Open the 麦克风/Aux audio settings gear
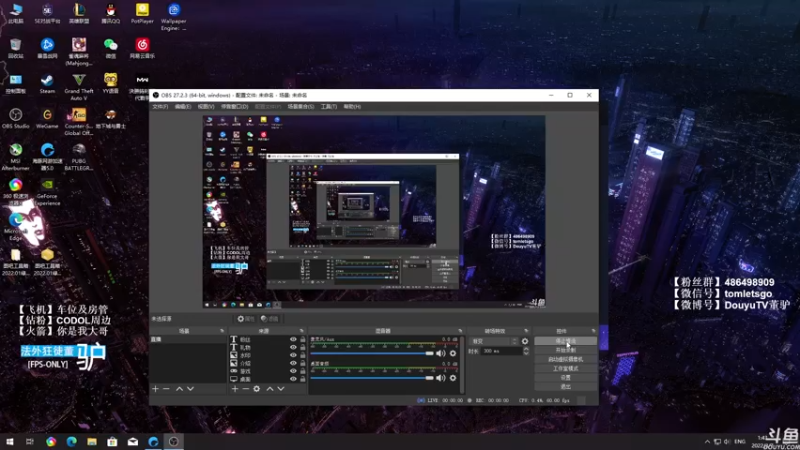800x450 pixels. click(453, 353)
